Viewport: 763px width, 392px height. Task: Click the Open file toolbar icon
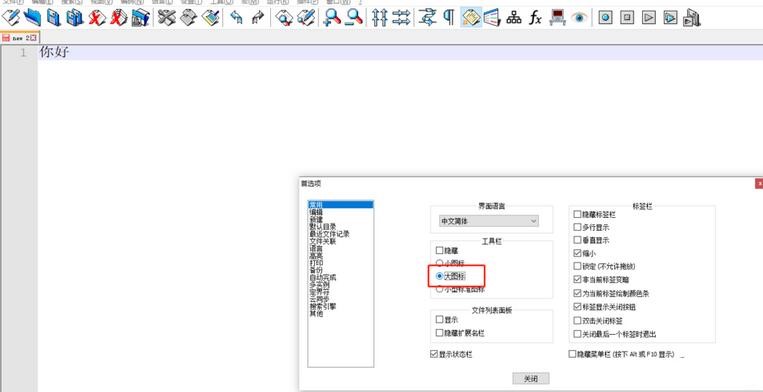33,18
